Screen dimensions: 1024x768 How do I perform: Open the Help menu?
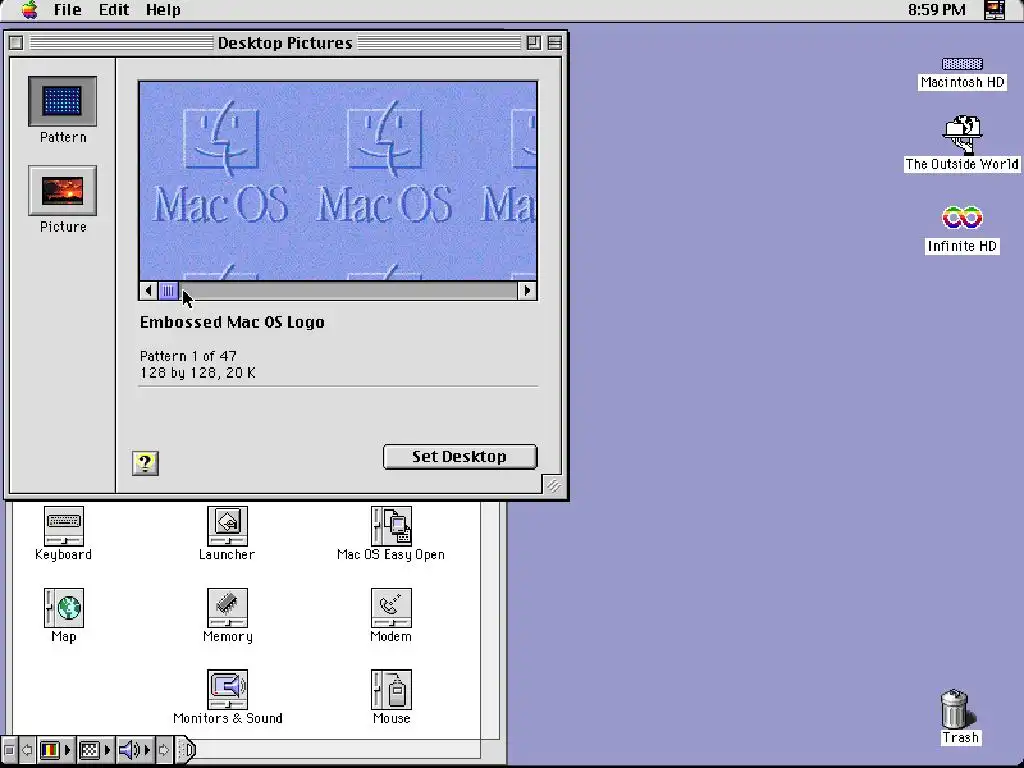pyautogui.click(x=163, y=10)
